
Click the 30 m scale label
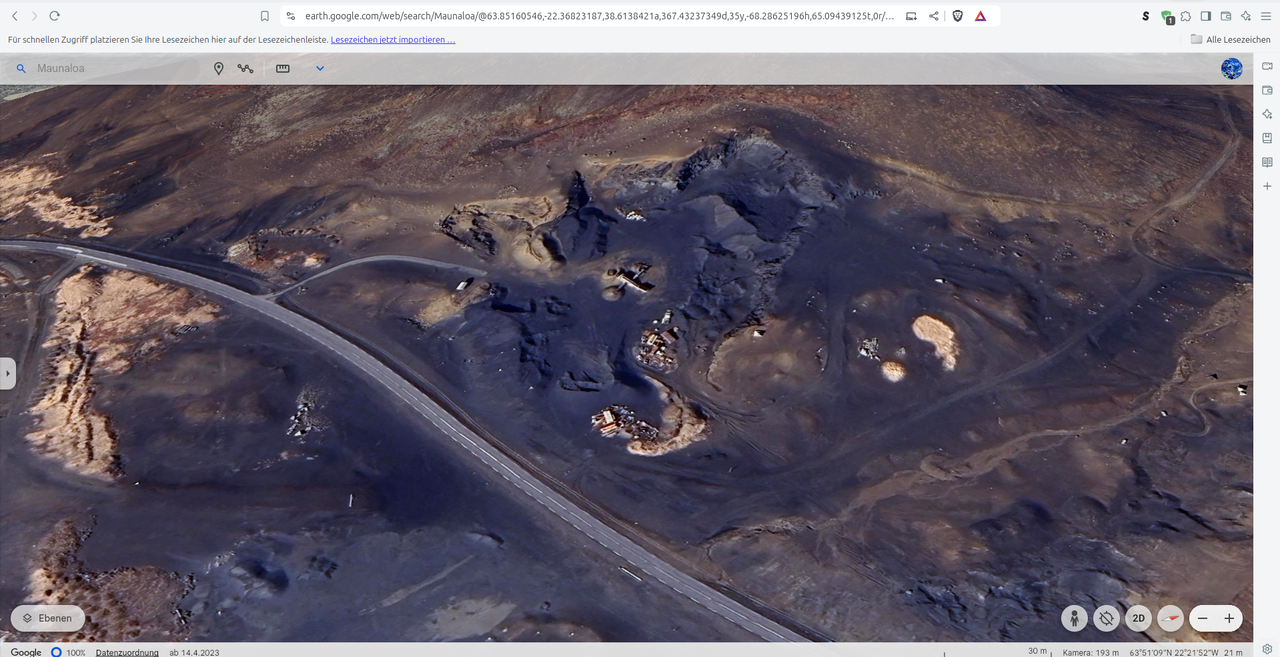(1037, 651)
